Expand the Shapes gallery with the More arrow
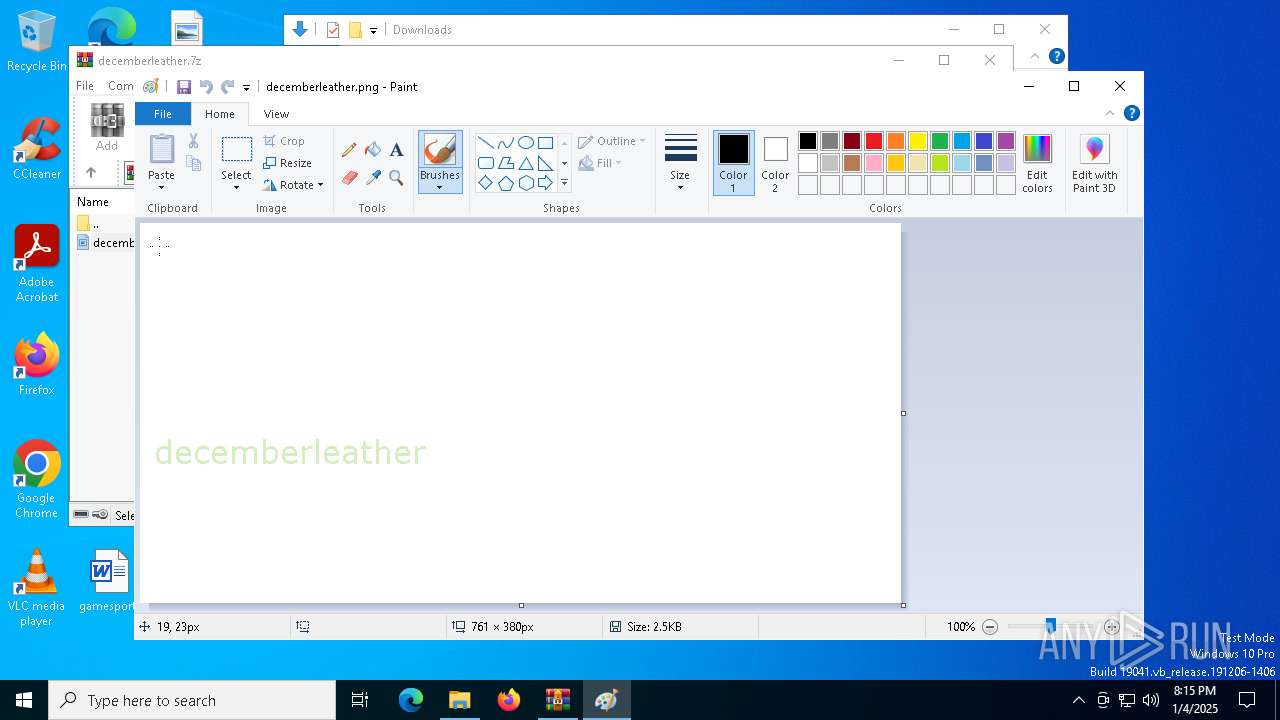This screenshot has height=720, width=1280. pyautogui.click(x=564, y=183)
